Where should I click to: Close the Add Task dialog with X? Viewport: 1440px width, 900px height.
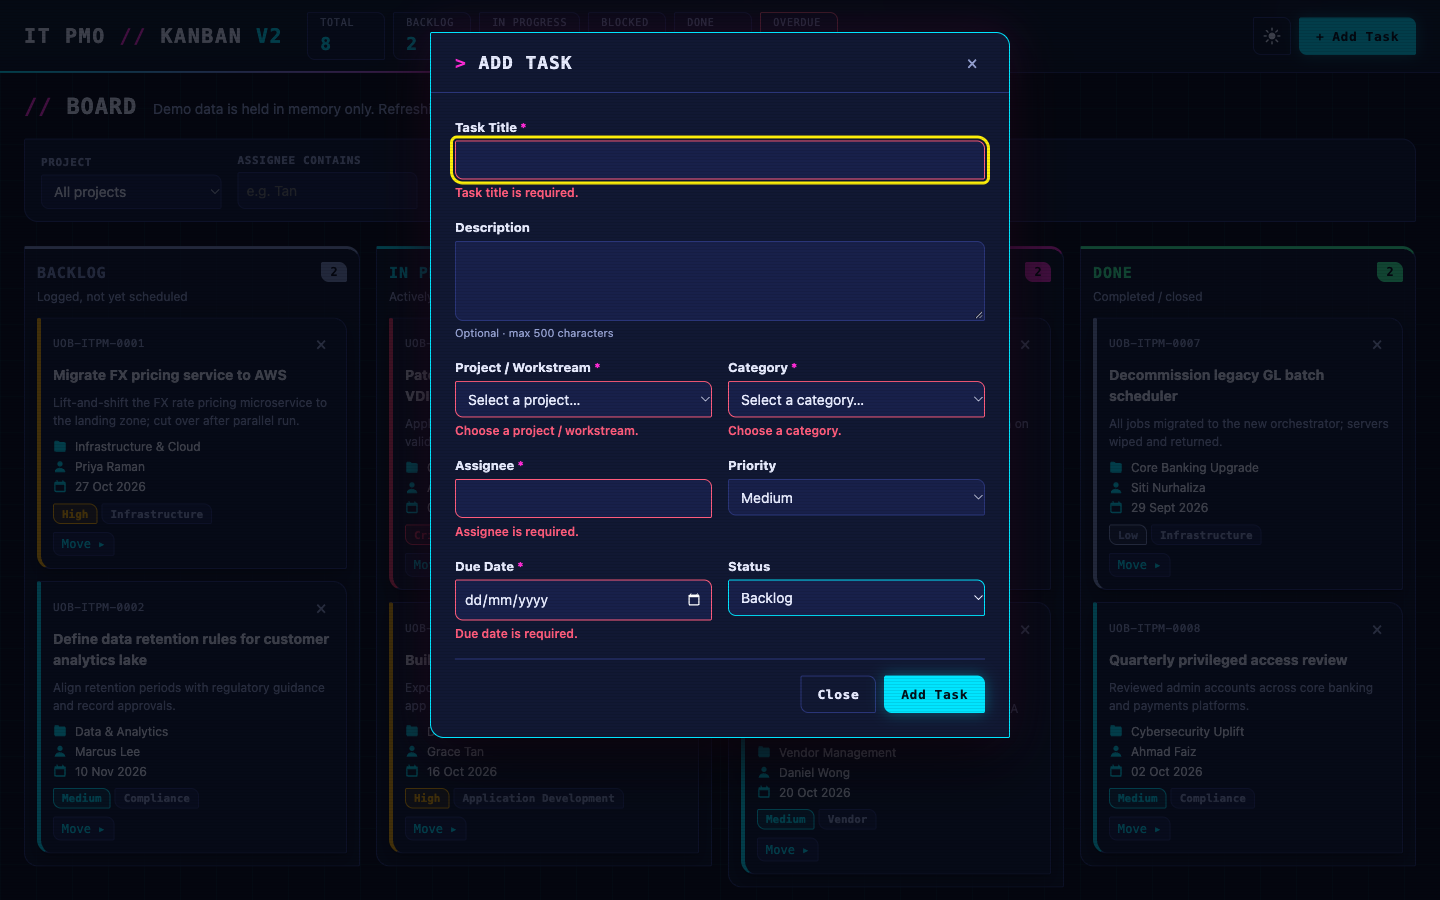(x=972, y=64)
